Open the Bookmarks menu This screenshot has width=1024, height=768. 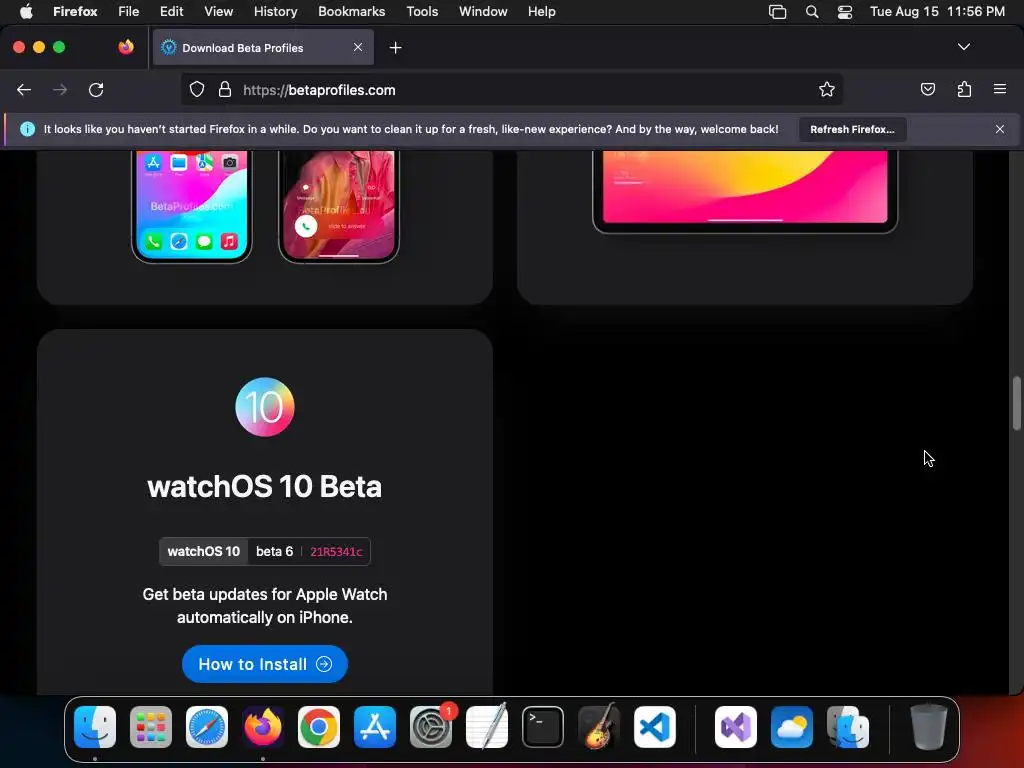(351, 12)
